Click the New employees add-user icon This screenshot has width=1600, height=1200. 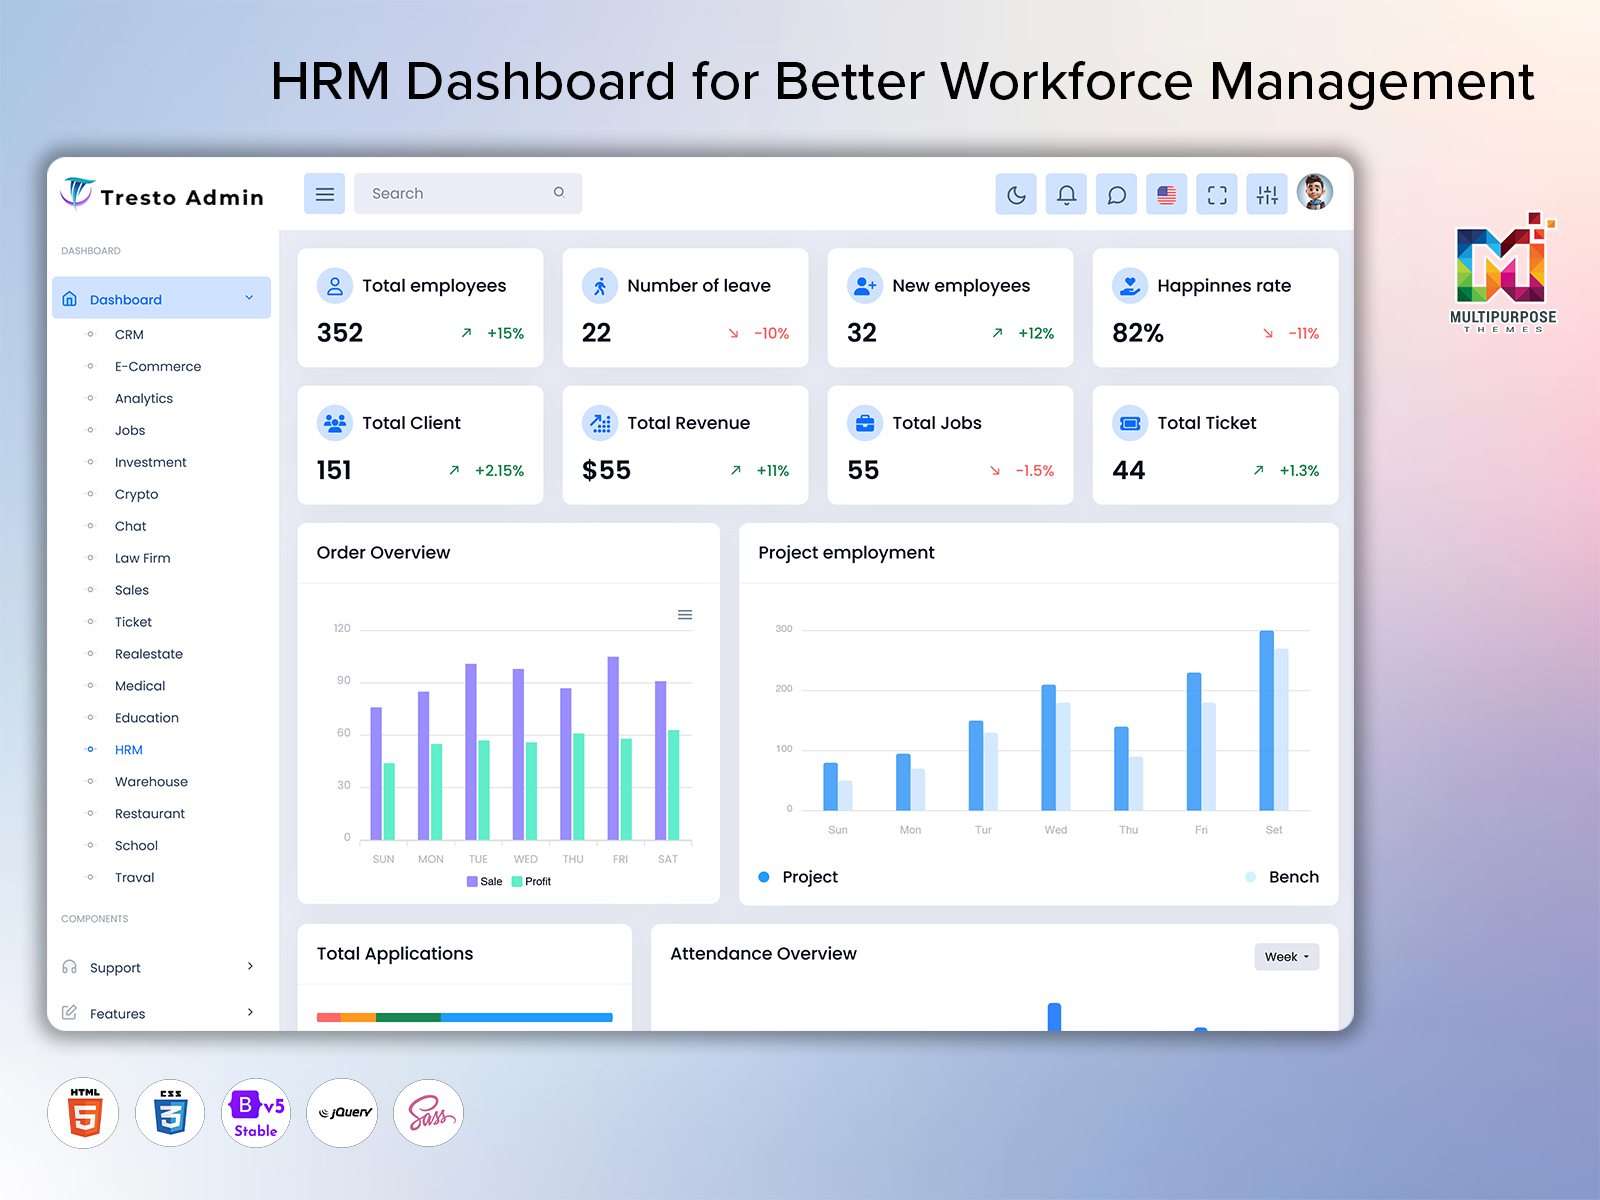865,286
